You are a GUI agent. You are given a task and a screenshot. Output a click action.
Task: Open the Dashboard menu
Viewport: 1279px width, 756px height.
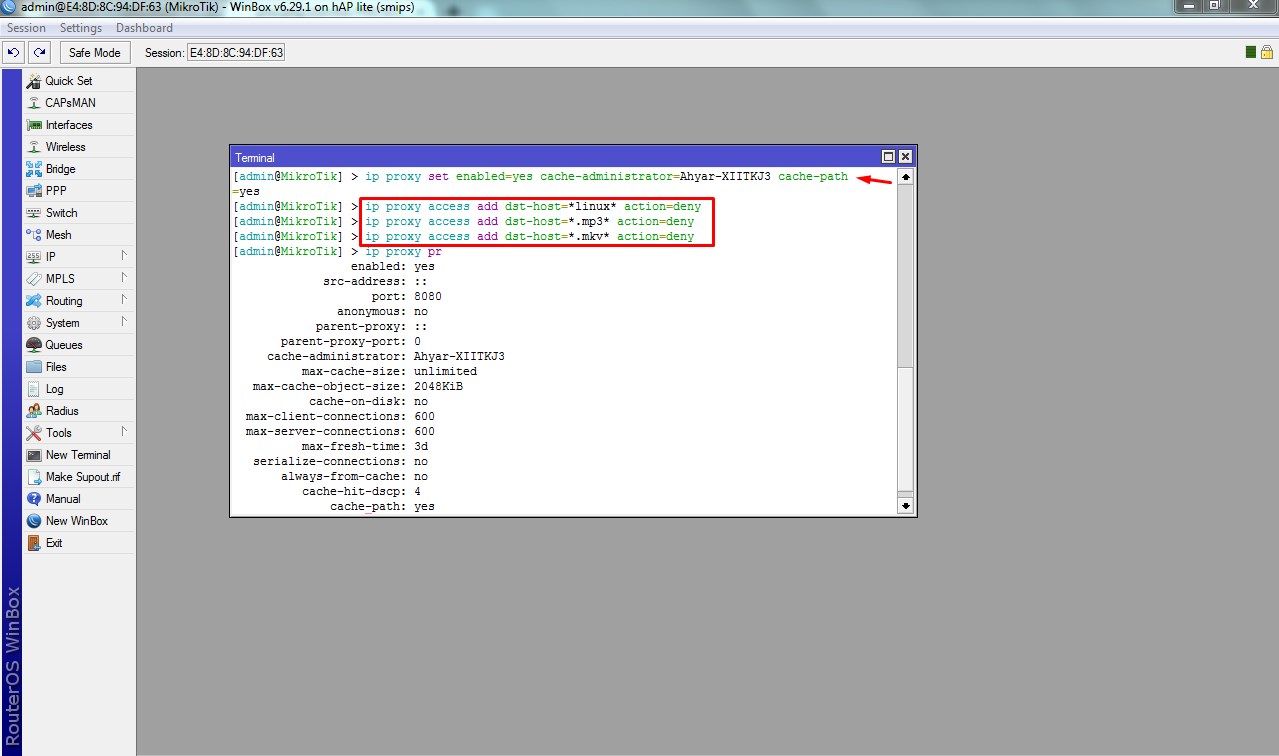click(x=144, y=28)
